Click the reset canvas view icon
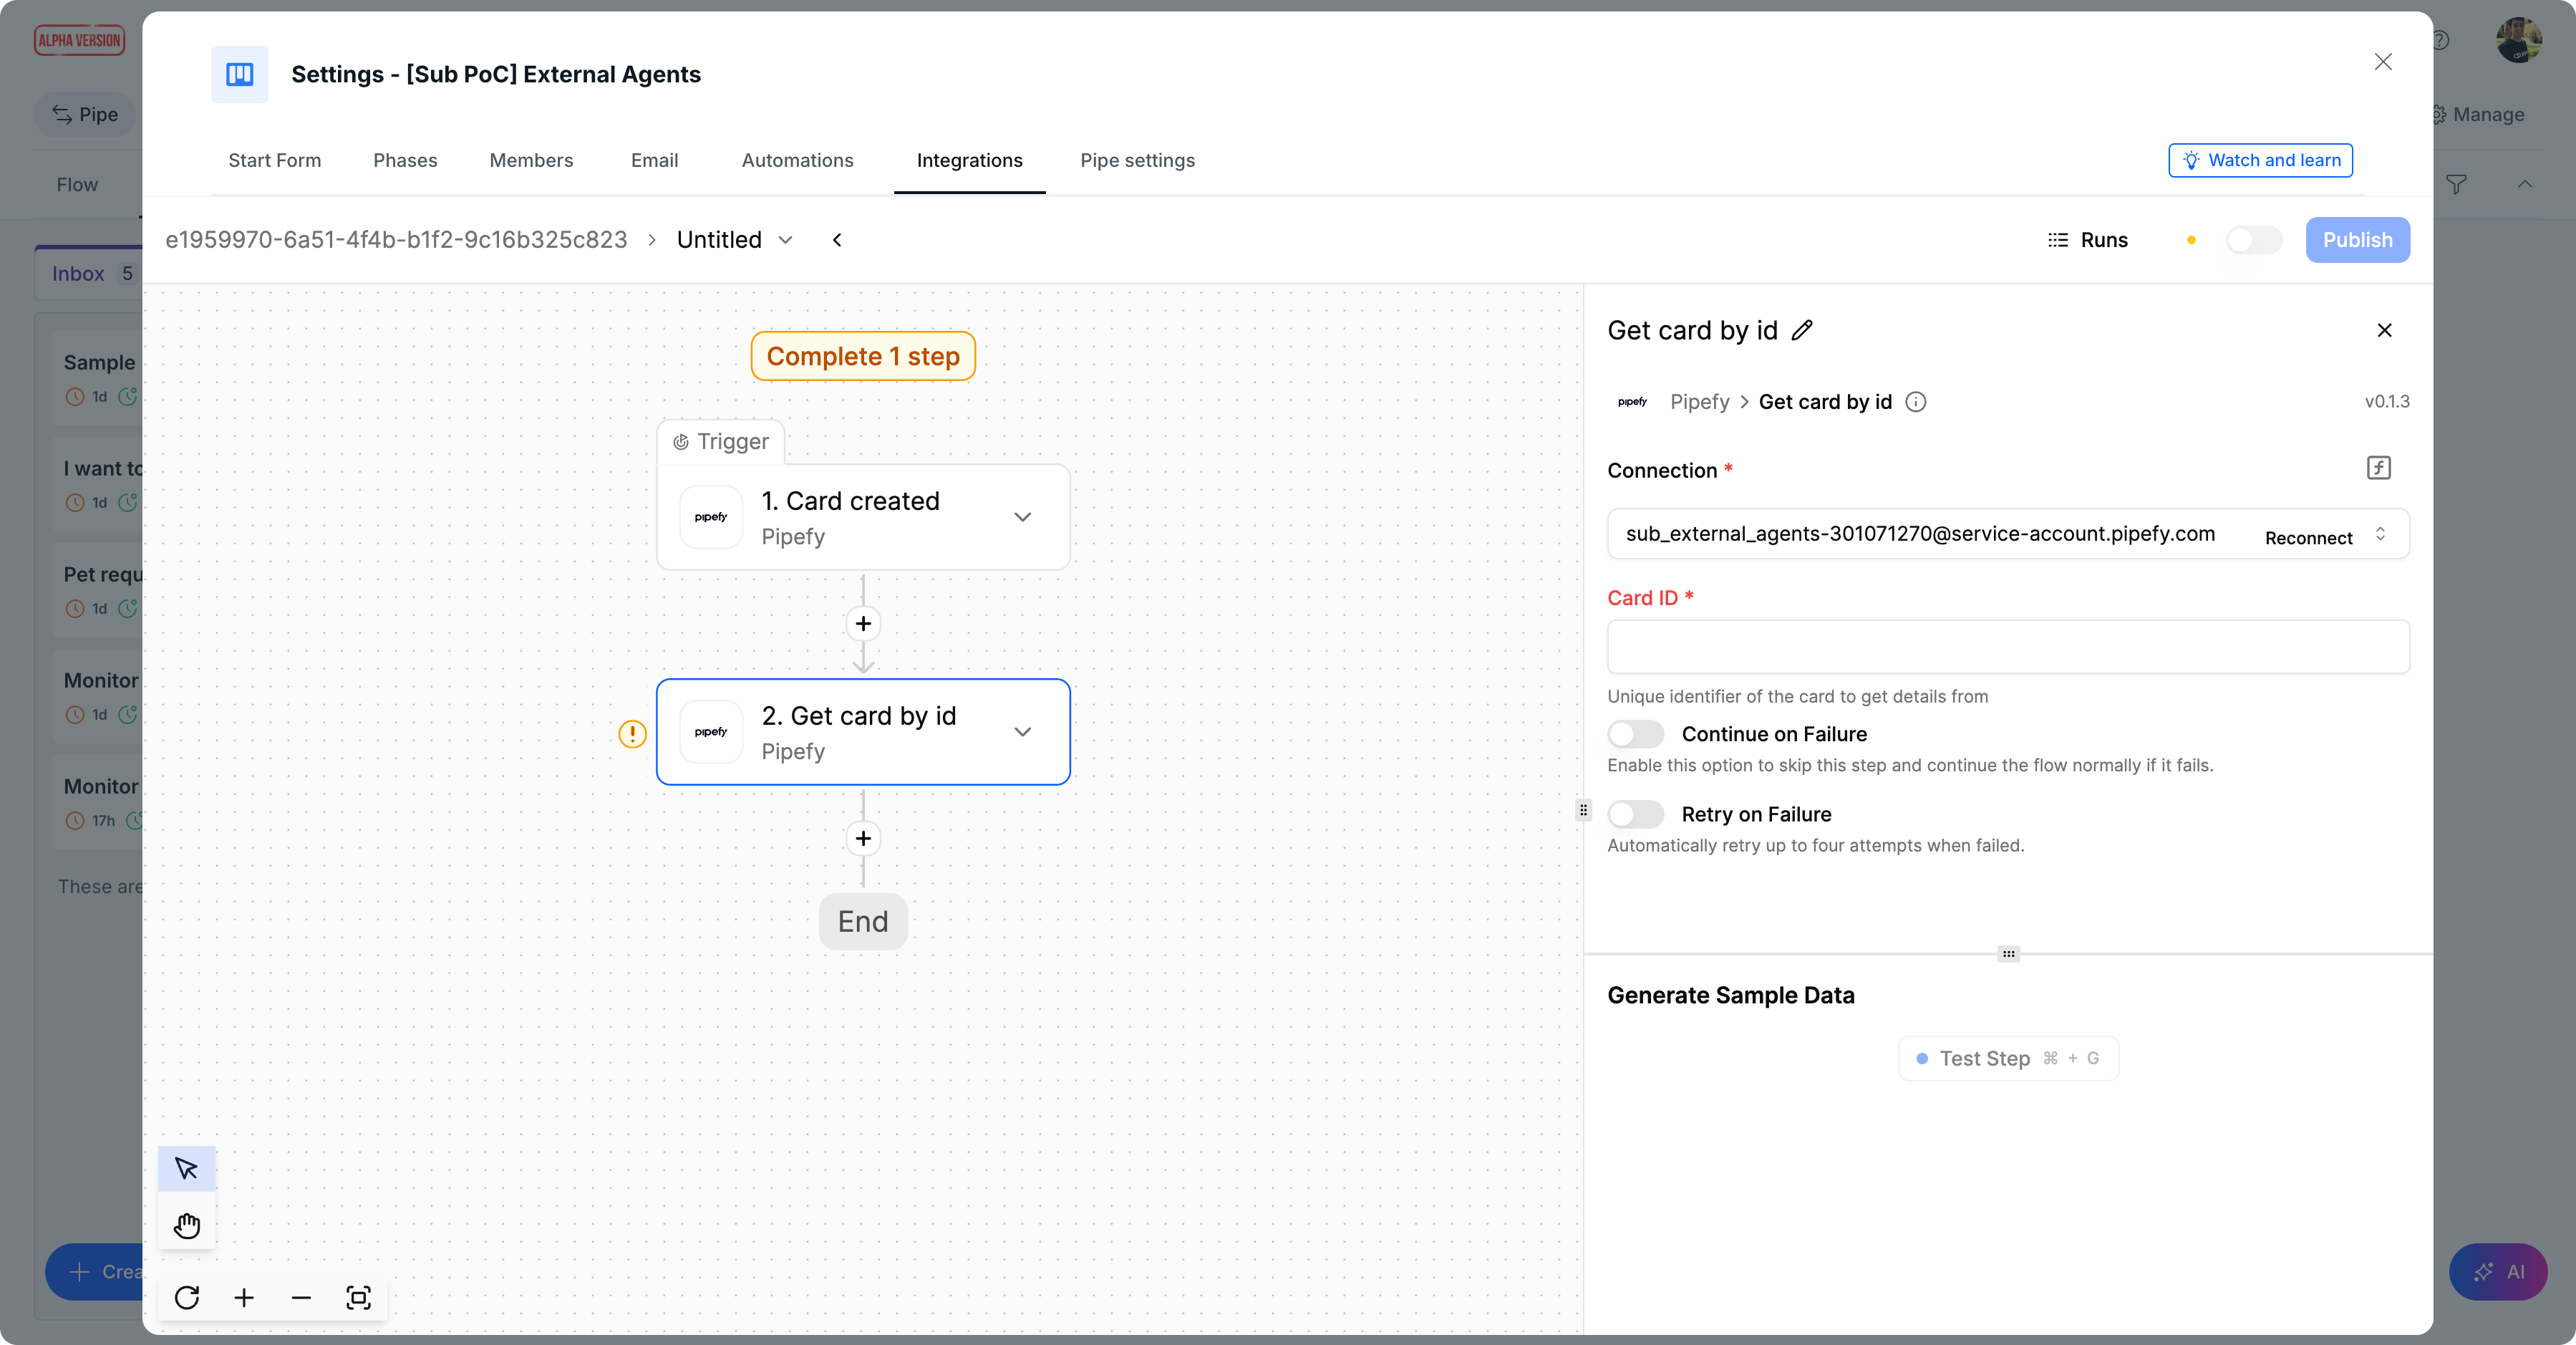Screen dimensions: 2576x1345 click(186, 1297)
